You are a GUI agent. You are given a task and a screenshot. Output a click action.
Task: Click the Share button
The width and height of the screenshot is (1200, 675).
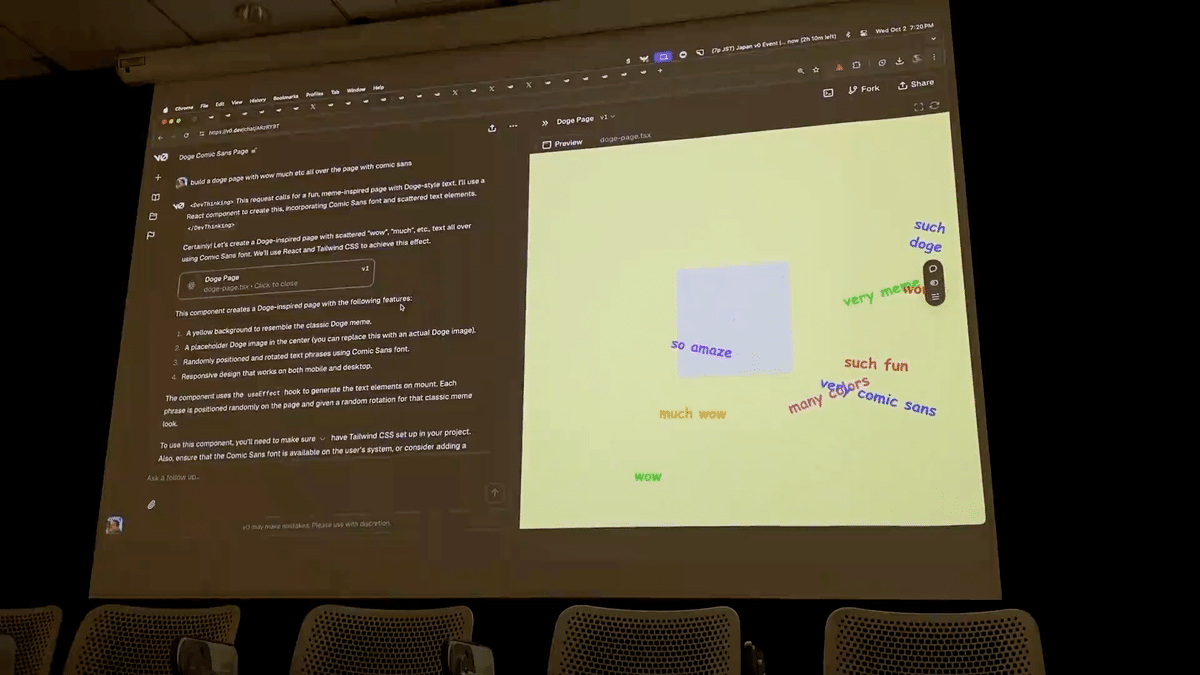[x=916, y=84]
